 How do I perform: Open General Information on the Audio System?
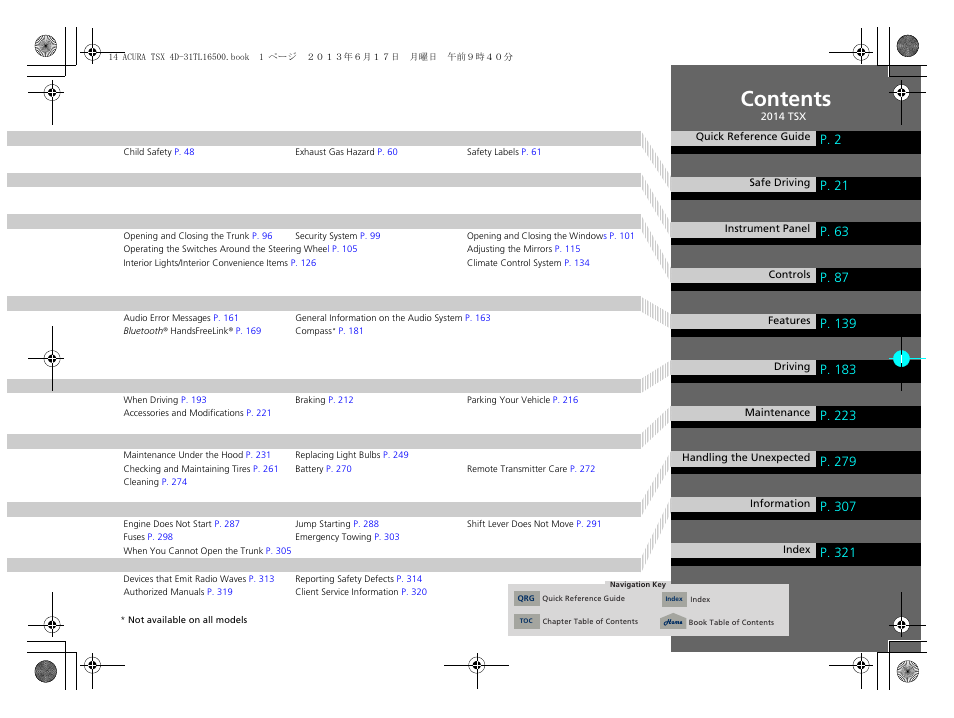[x=392, y=318]
